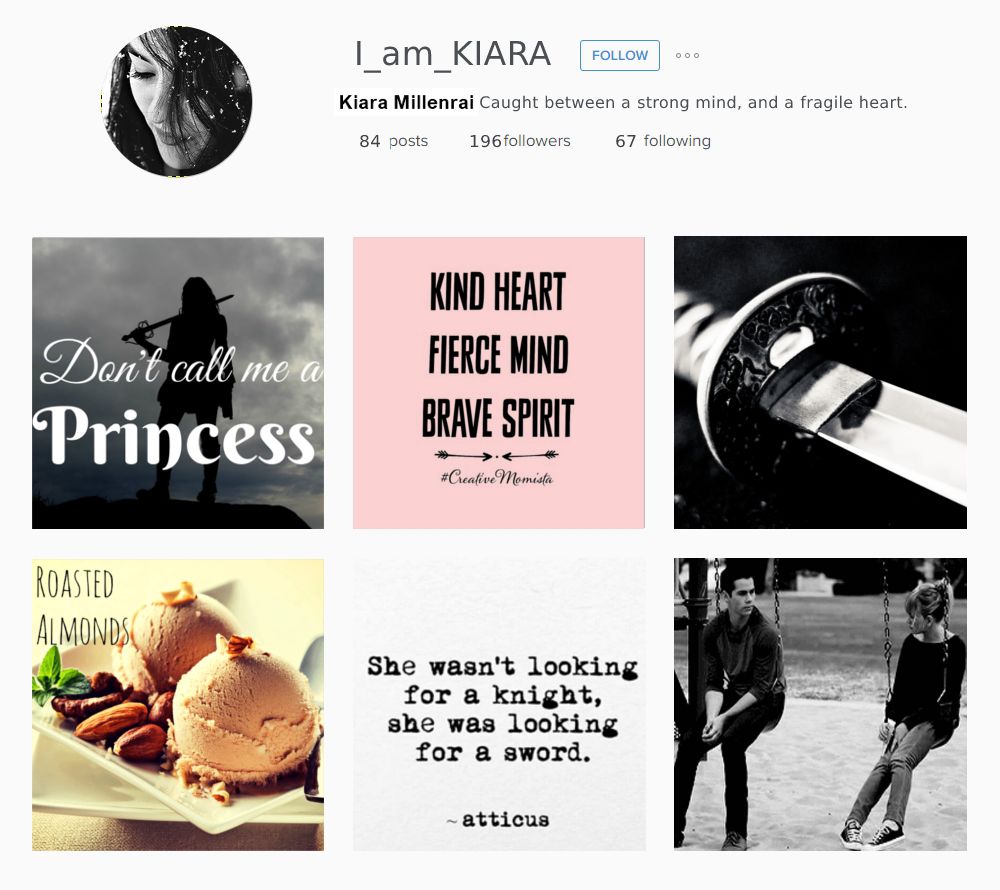The height and width of the screenshot is (890, 1000).
Task: Open the couple on swings photo
Action: [820, 704]
